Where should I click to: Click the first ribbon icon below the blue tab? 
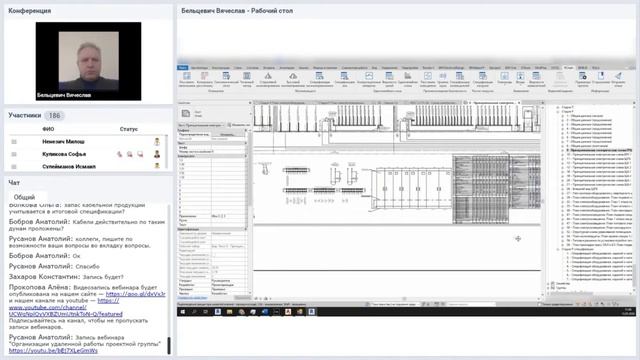click(187, 76)
